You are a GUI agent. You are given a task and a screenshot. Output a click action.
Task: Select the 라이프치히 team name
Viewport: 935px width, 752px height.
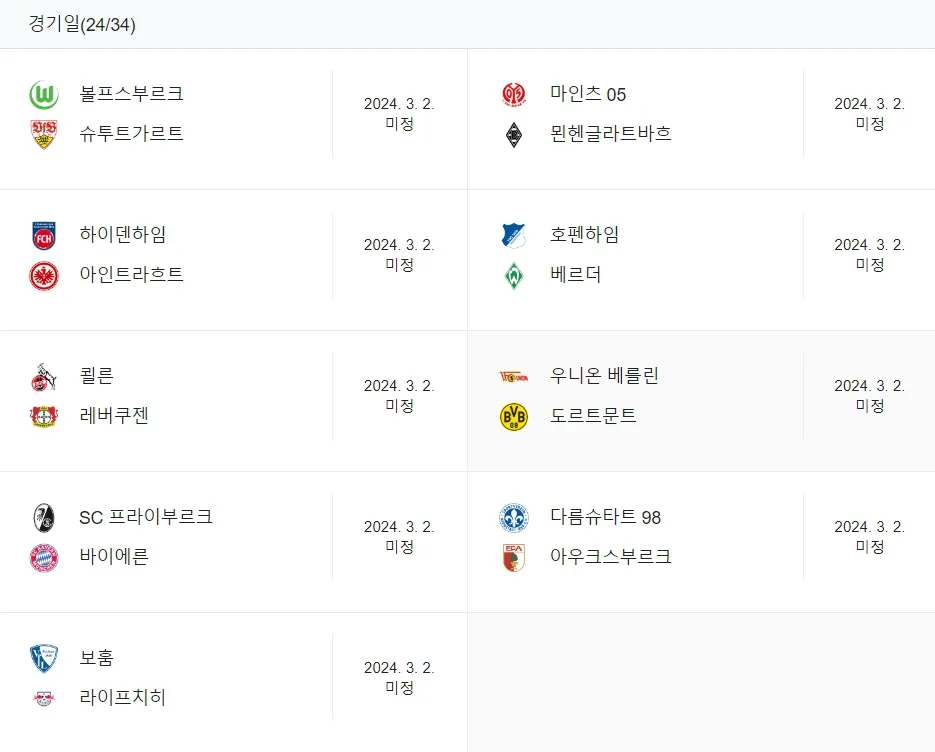(x=122, y=697)
